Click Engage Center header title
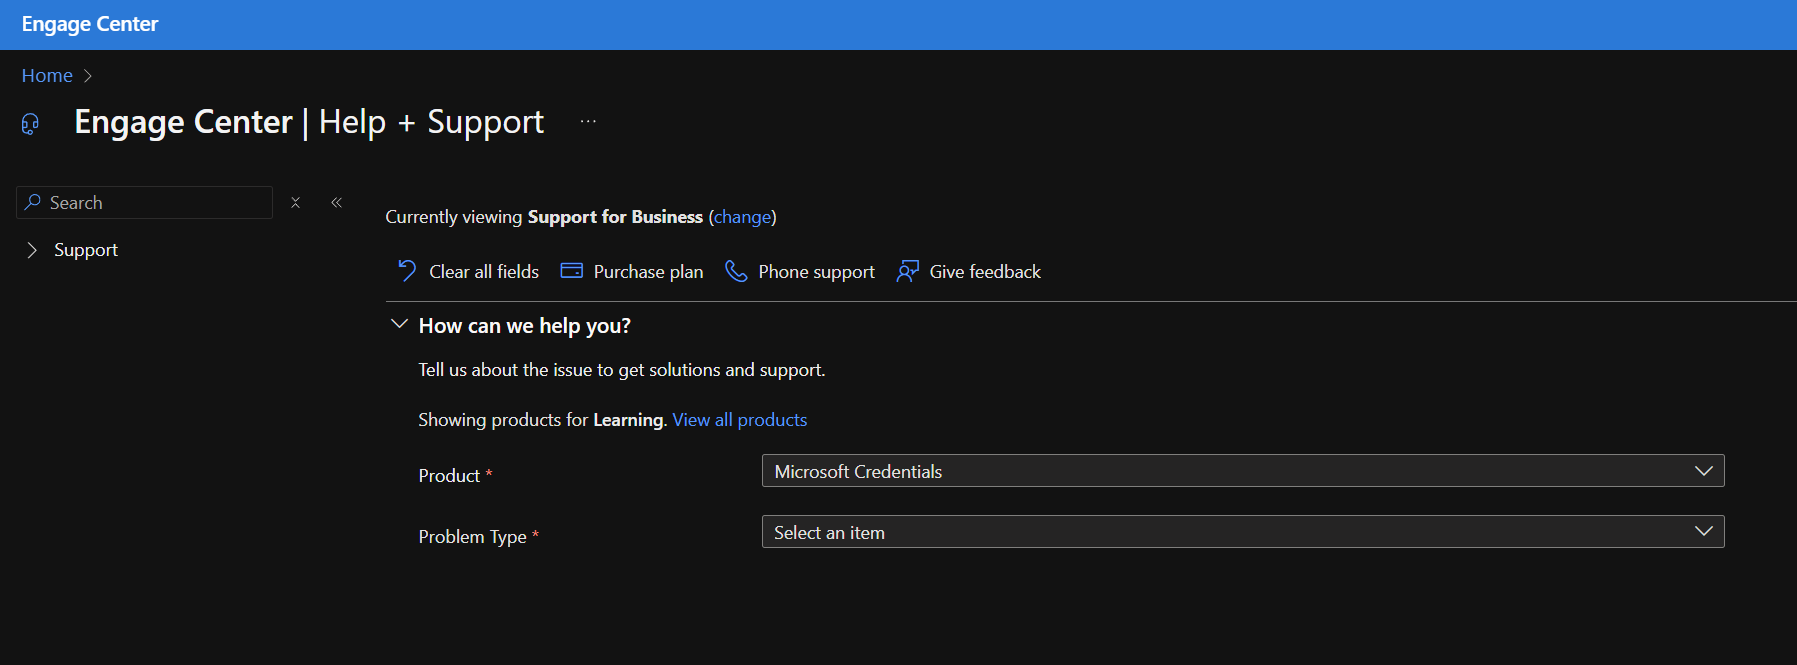 (90, 24)
